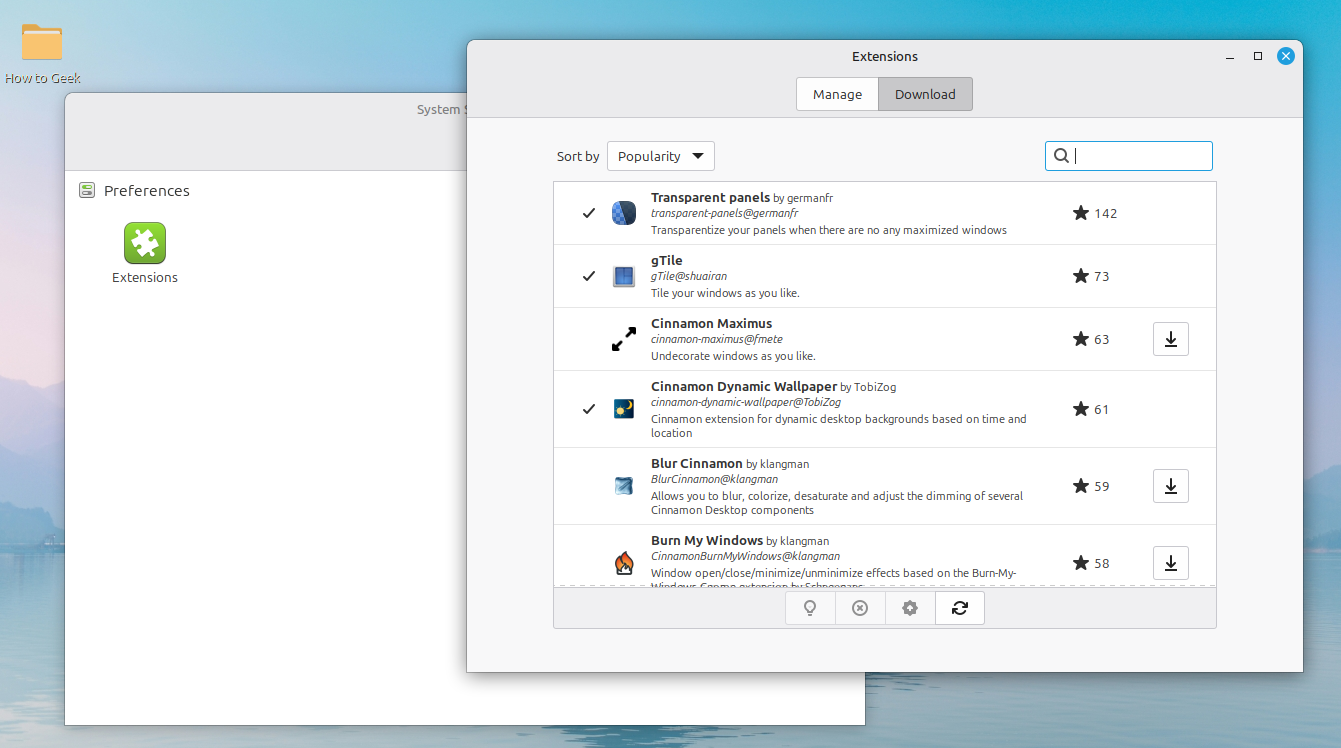Select the gTile extension icon

pos(624,276)
